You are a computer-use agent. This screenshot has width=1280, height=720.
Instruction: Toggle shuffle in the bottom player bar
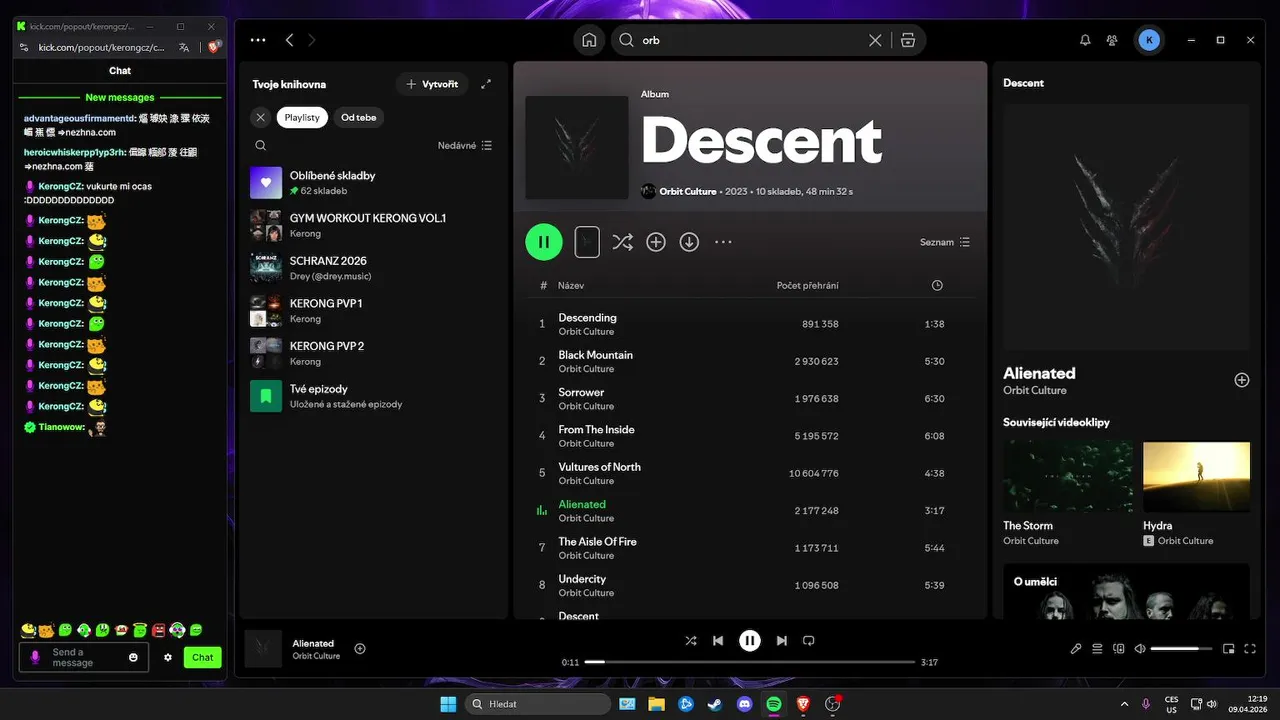point(690,640)
